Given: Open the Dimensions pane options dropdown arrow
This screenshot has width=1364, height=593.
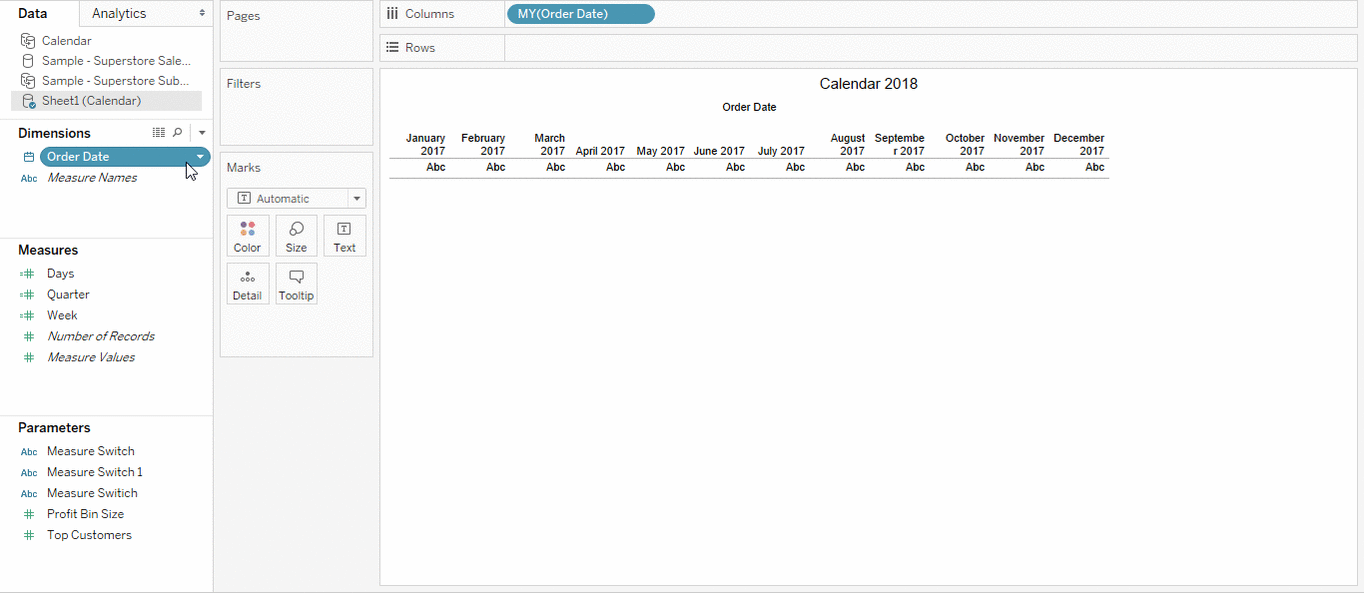Looking at the screenshot, I should click(x=200, y=132).
